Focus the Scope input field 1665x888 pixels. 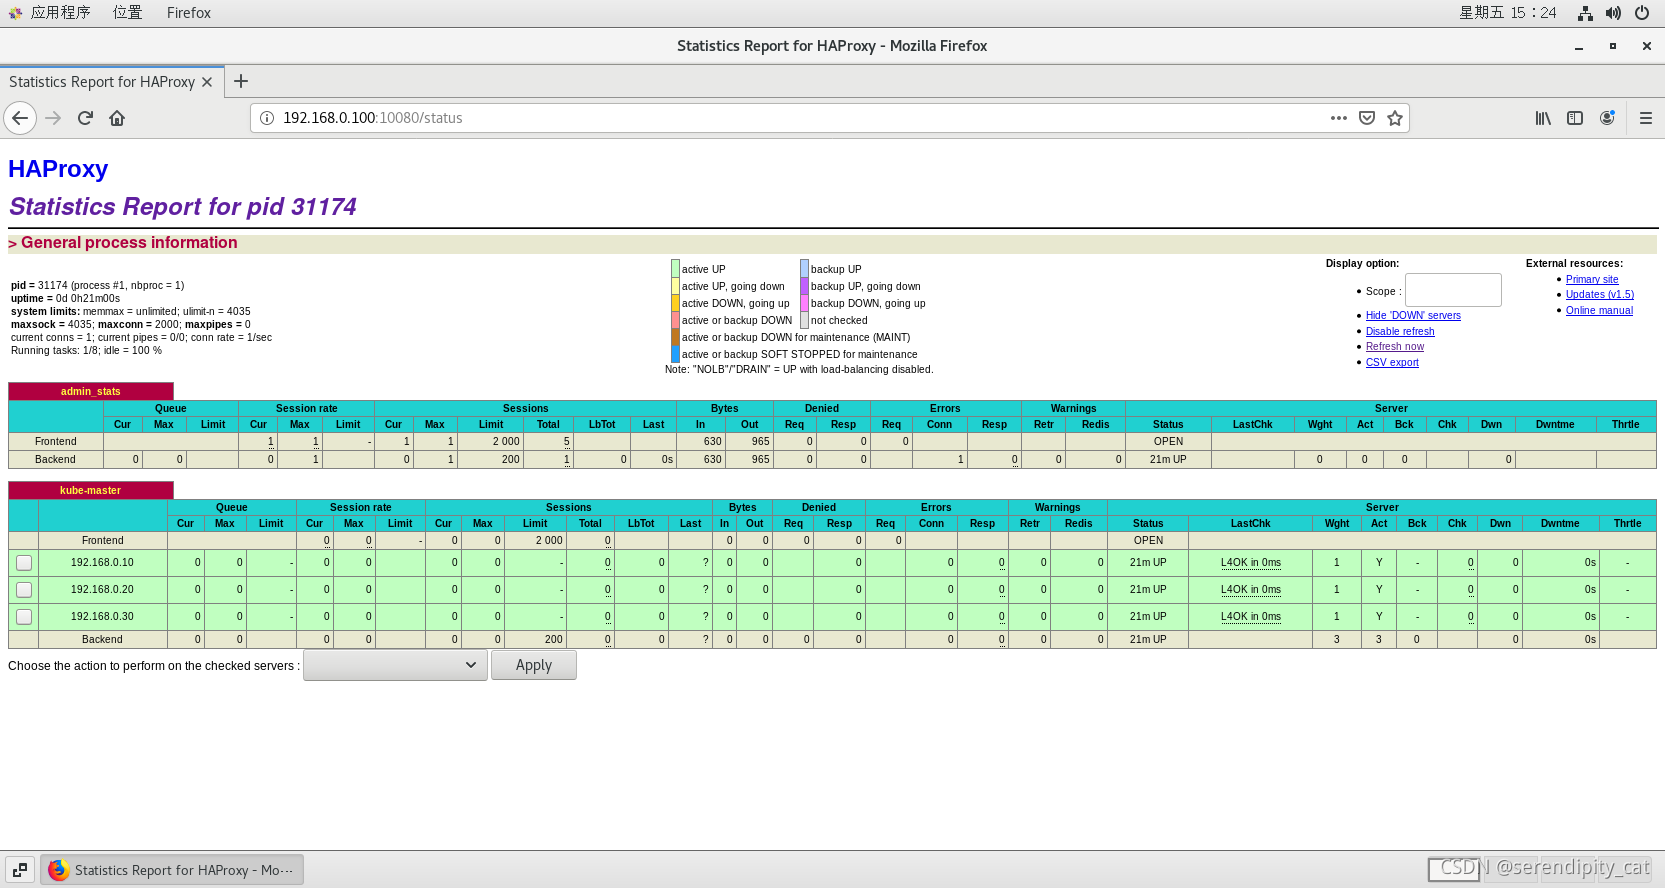[x=1453, y=290]
